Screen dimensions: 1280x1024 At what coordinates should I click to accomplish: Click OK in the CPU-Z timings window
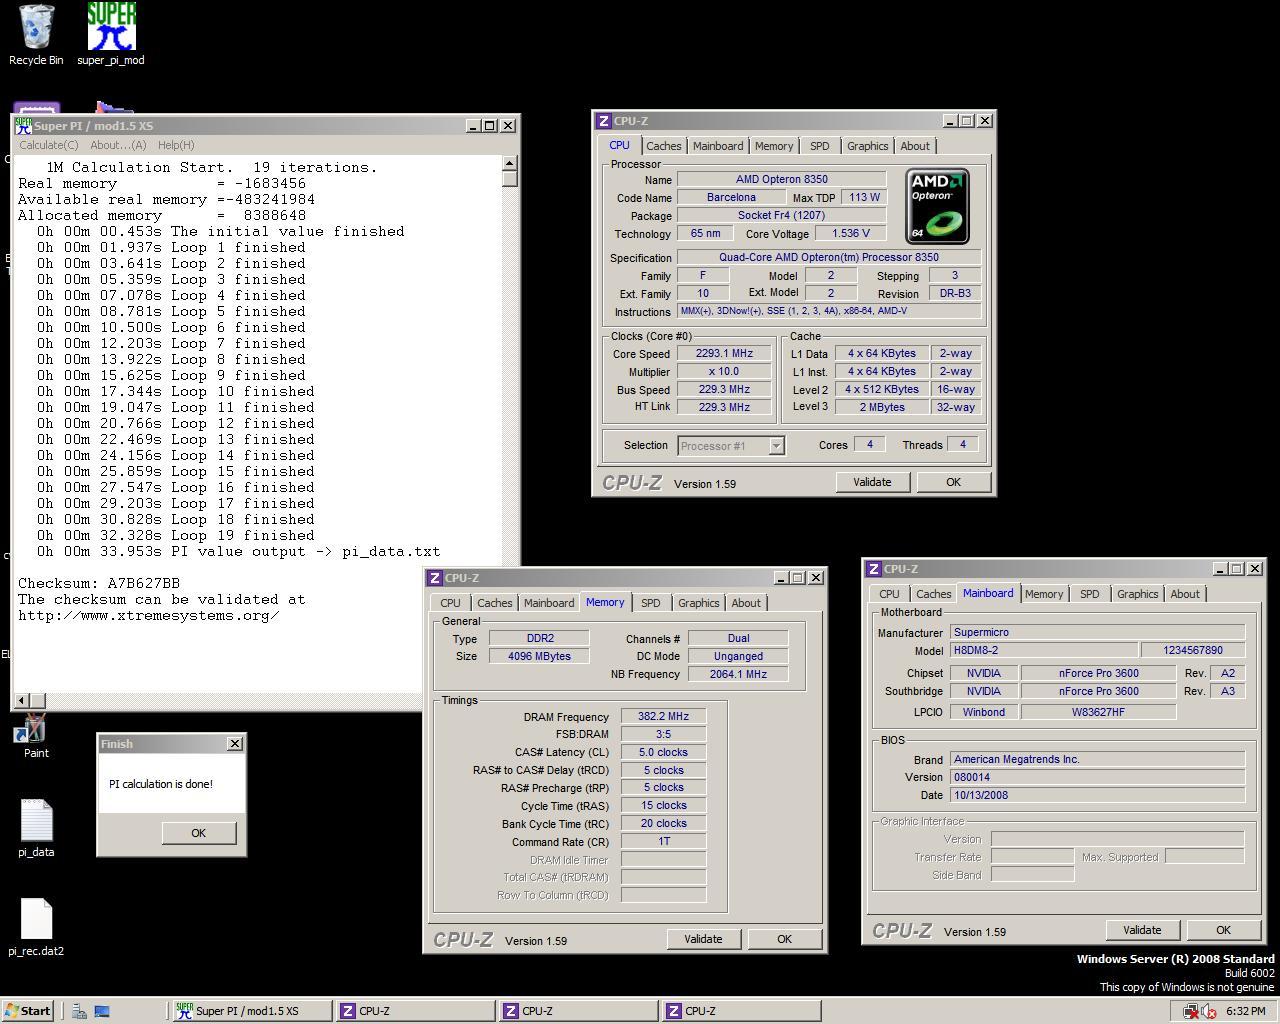point(784,939)
